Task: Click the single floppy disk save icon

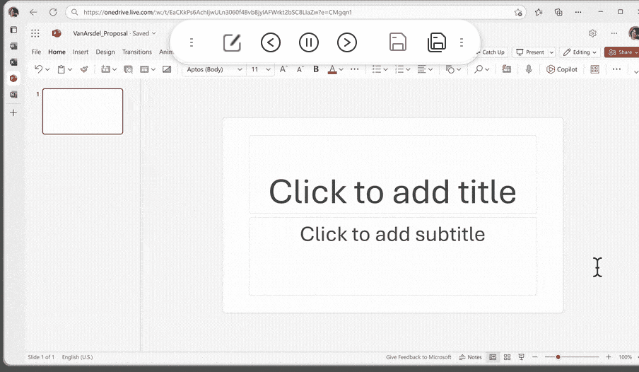Action: click(398, 42)
